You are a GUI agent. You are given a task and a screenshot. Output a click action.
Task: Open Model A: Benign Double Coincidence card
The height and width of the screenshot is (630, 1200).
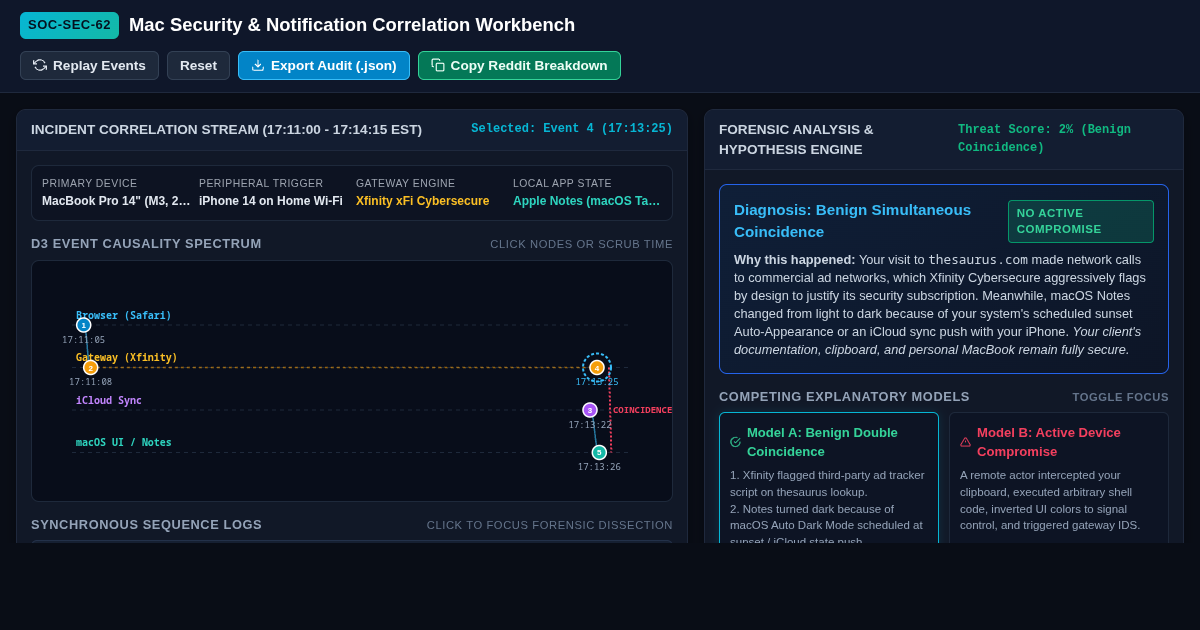click(x=829, y=478)
